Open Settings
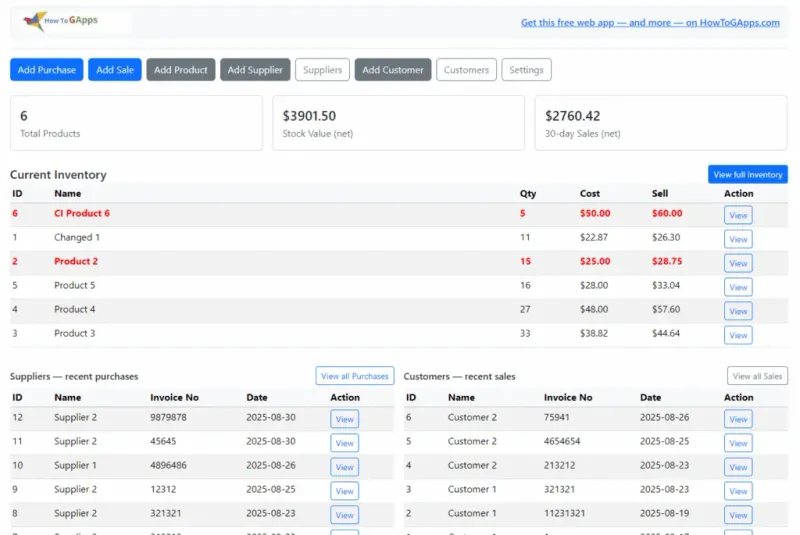 pyautogui.click(x=526, y=70)
